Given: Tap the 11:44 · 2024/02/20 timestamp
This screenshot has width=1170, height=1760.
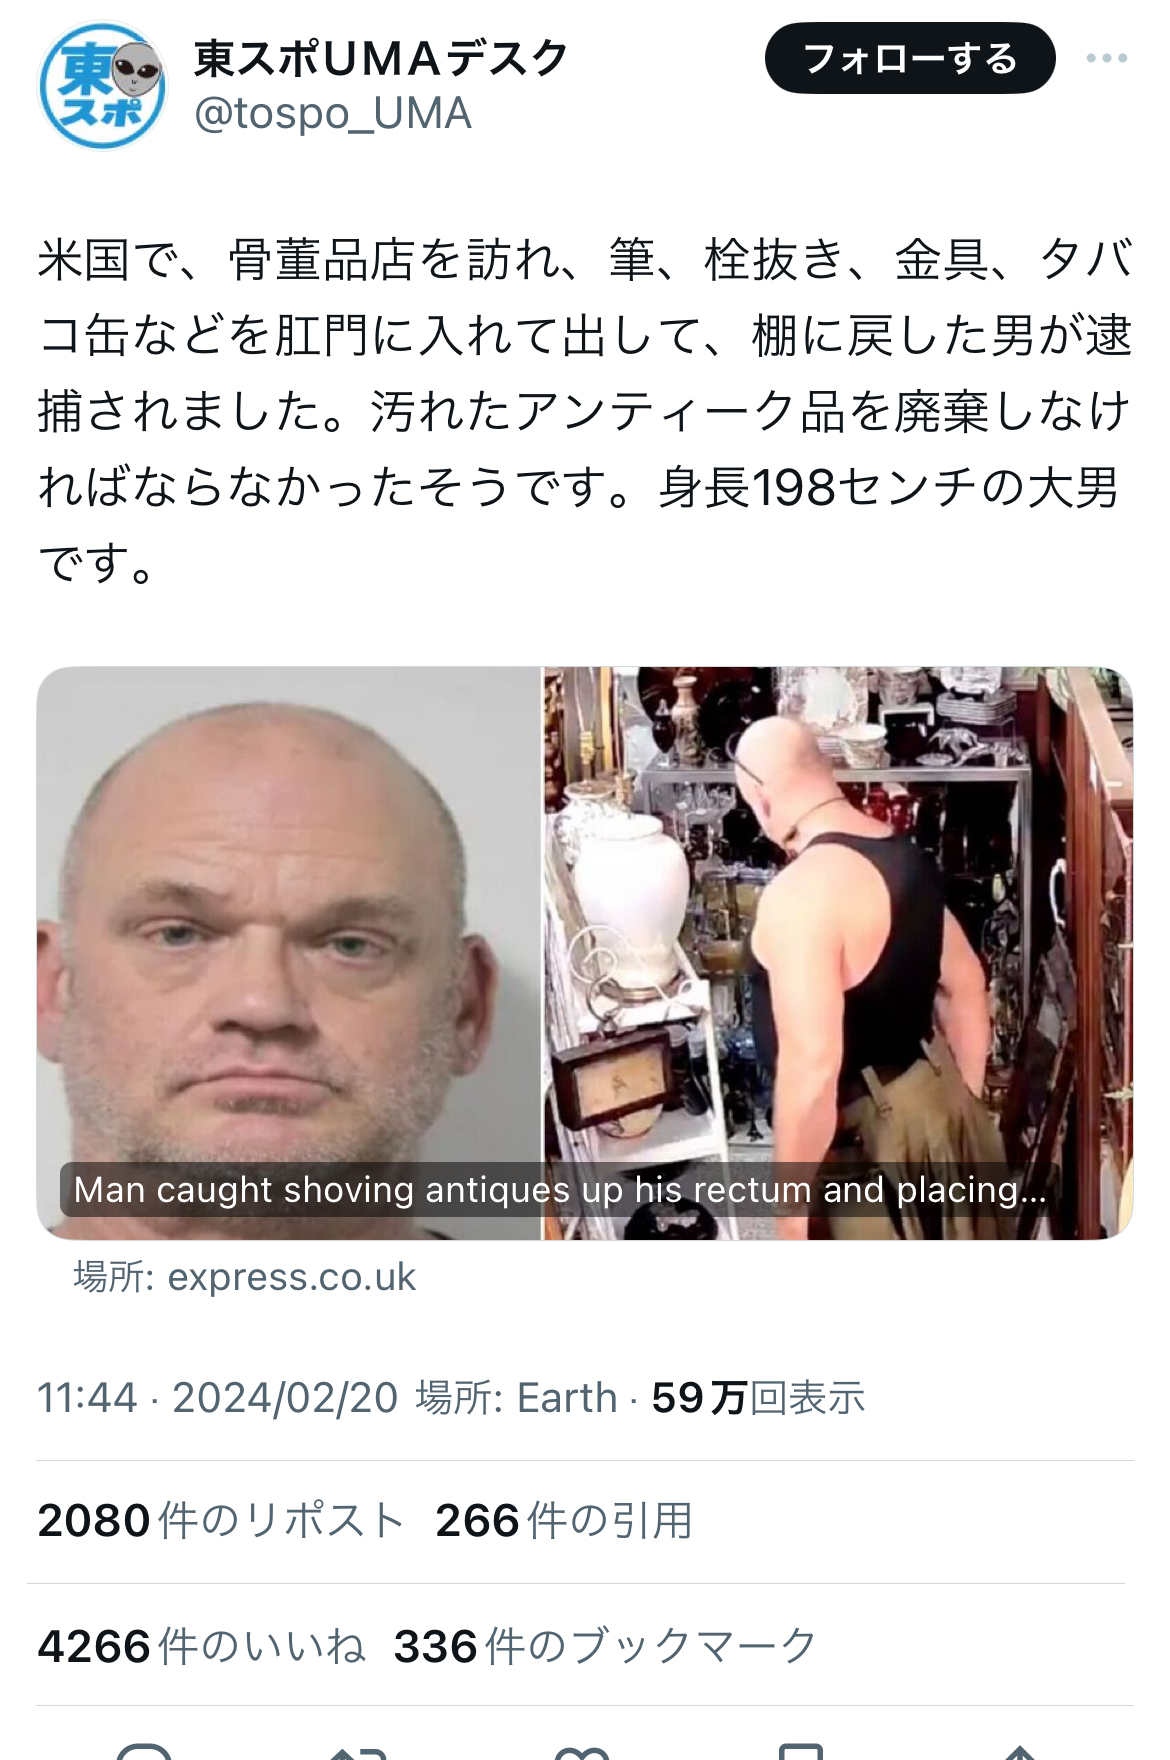Looking at the screenshot, I should pos(218,1398).
